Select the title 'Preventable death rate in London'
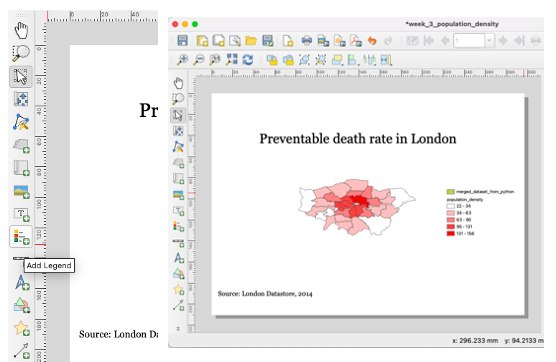Viewport: 556px width, 362px height. coord(358,139)
